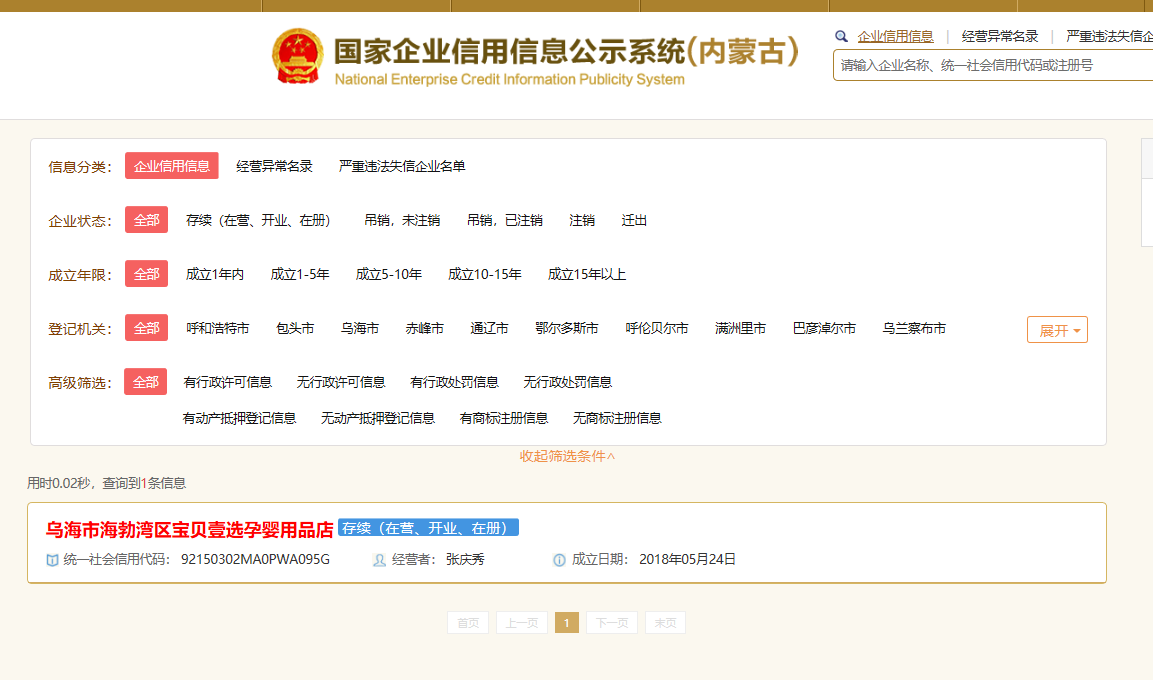
Task: Filter by 无动产抵押登记信息
Action: tap(378, 418)
